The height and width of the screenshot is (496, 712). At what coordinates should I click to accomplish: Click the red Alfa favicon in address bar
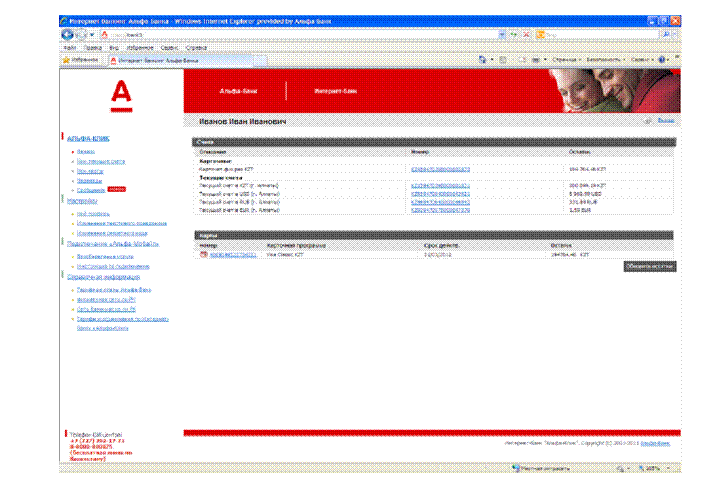(104, 35)
